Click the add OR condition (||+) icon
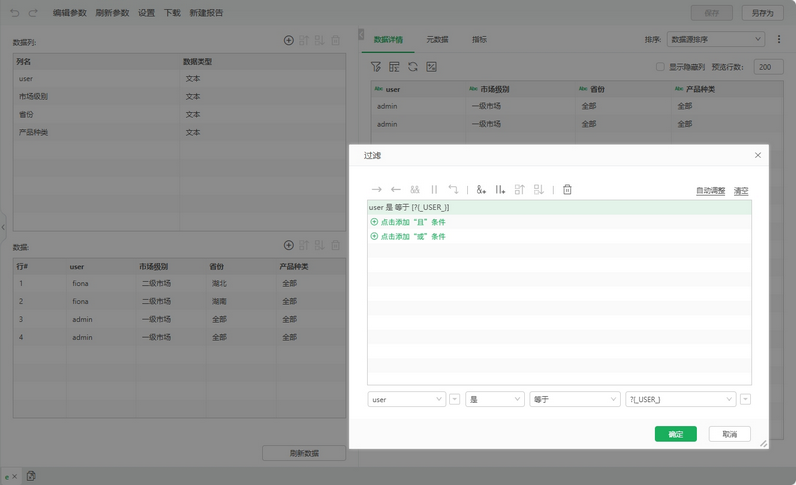 point(500,190)
